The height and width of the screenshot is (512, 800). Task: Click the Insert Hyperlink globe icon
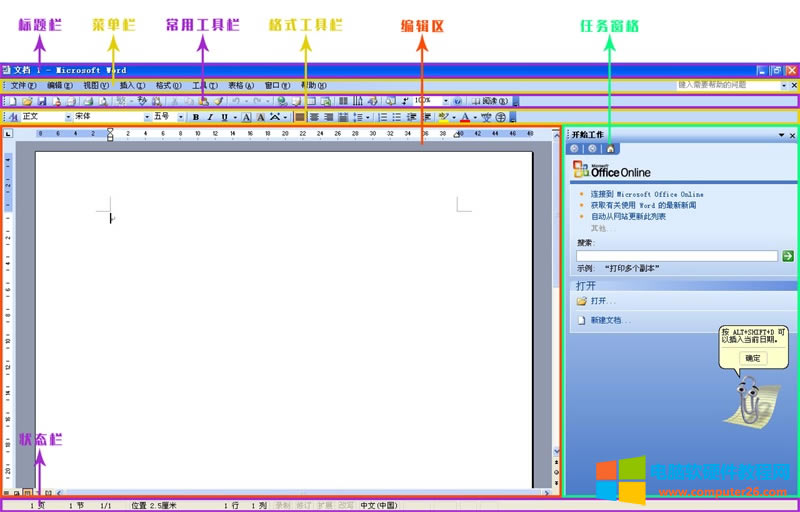click(x=282, y=101)
